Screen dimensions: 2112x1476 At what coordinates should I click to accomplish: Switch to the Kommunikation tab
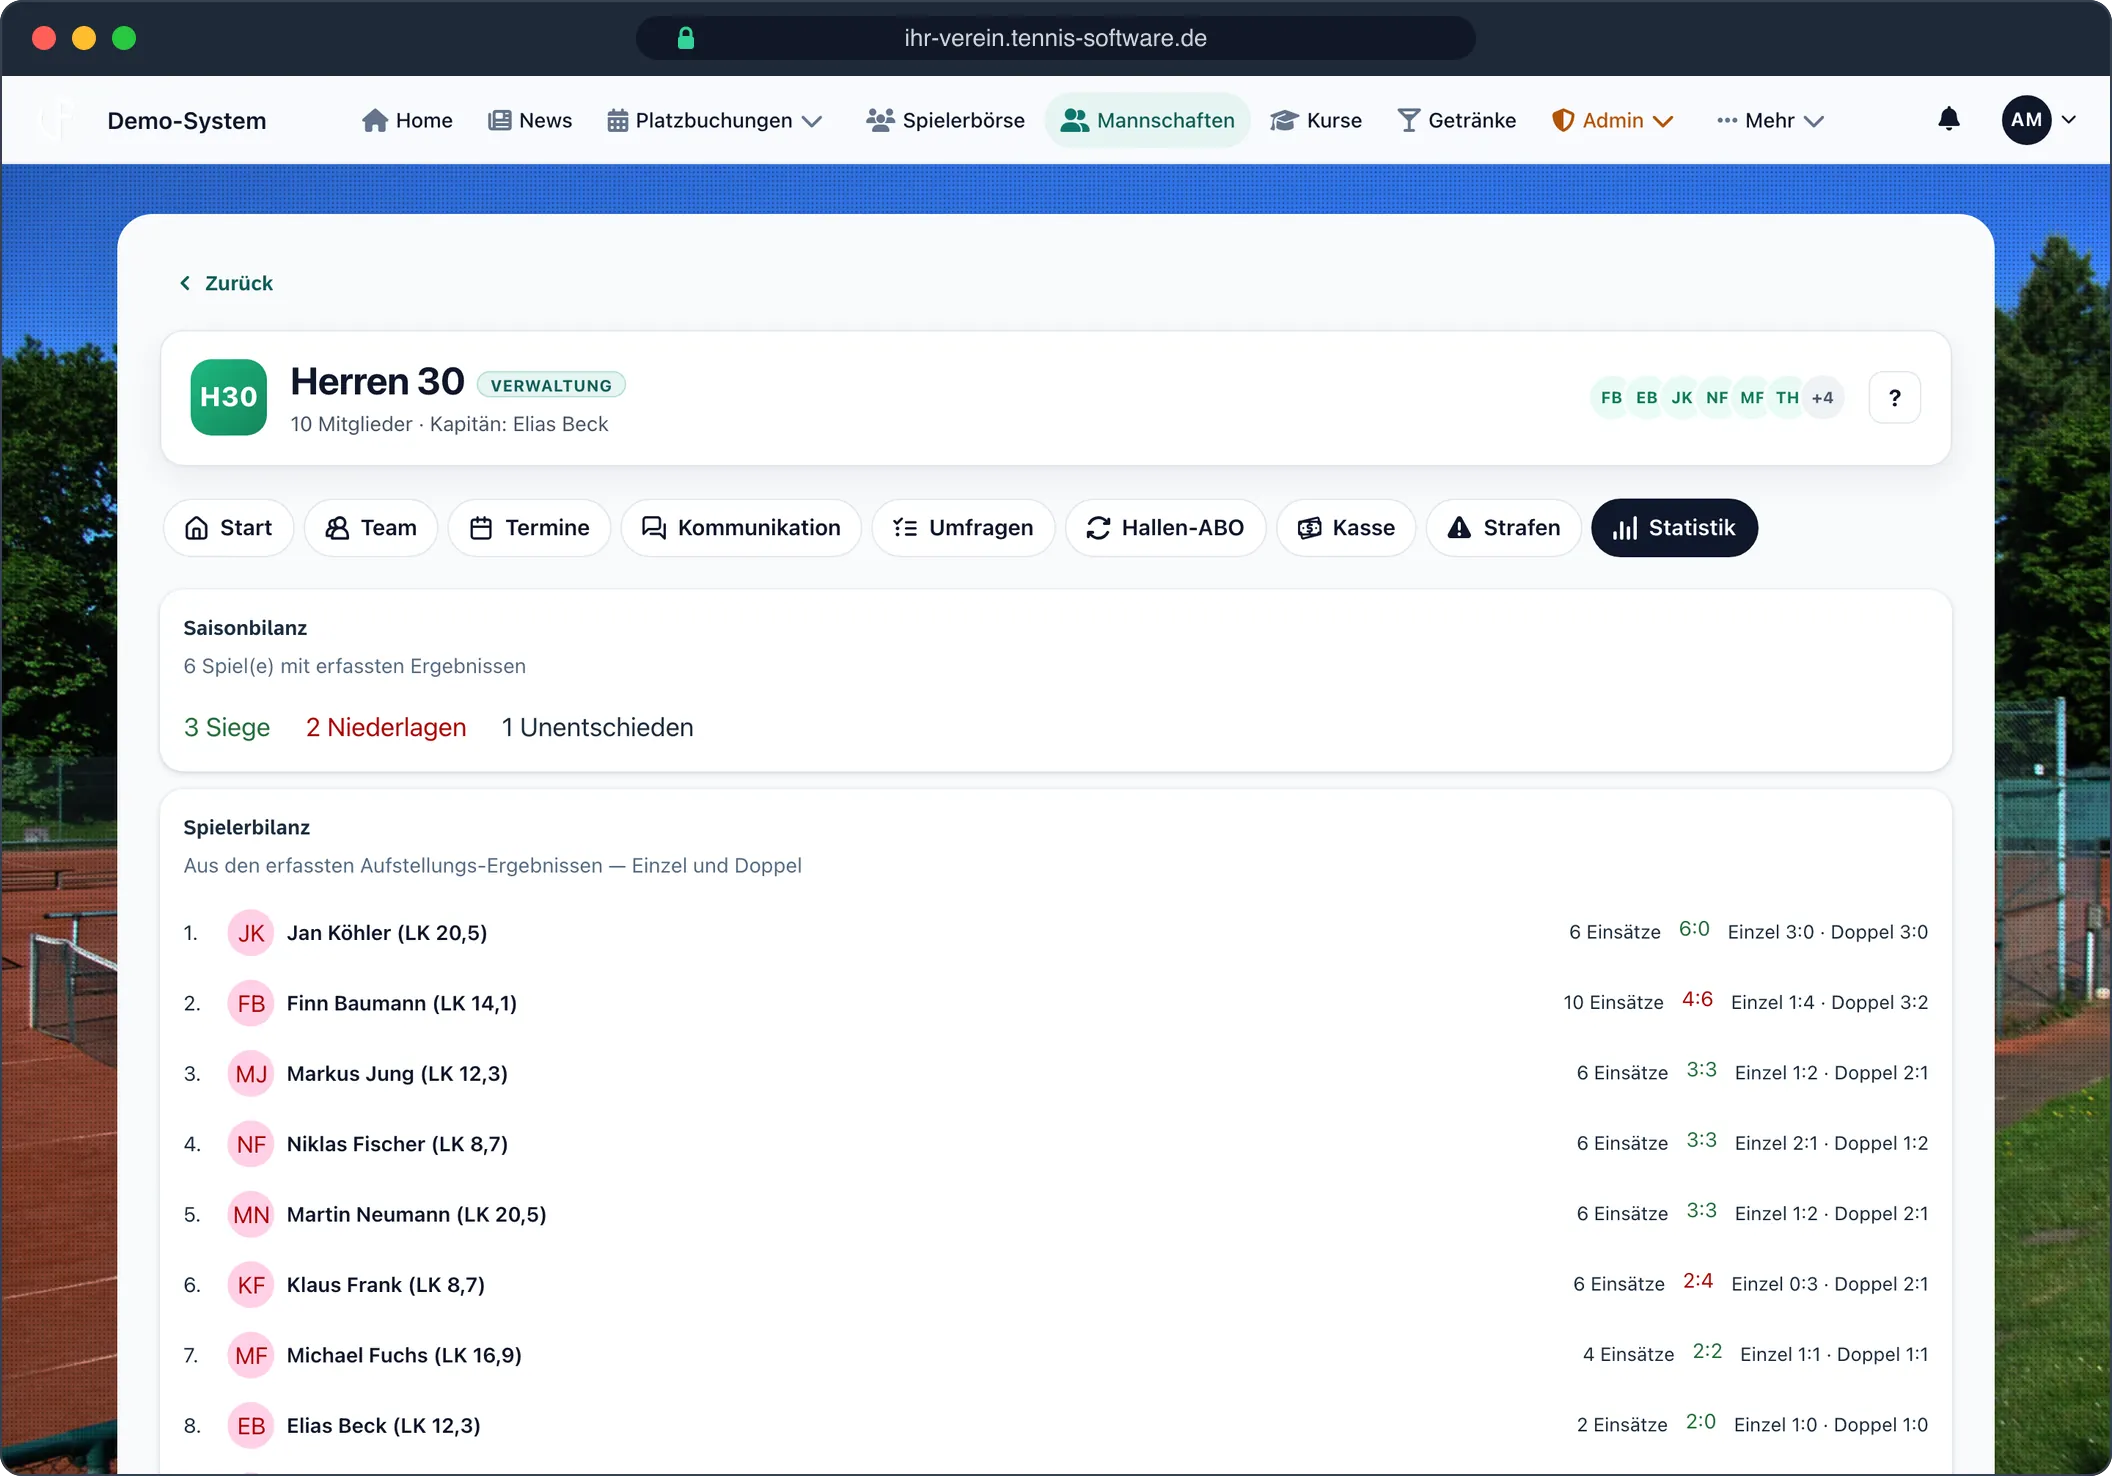[x=741, y=528]
